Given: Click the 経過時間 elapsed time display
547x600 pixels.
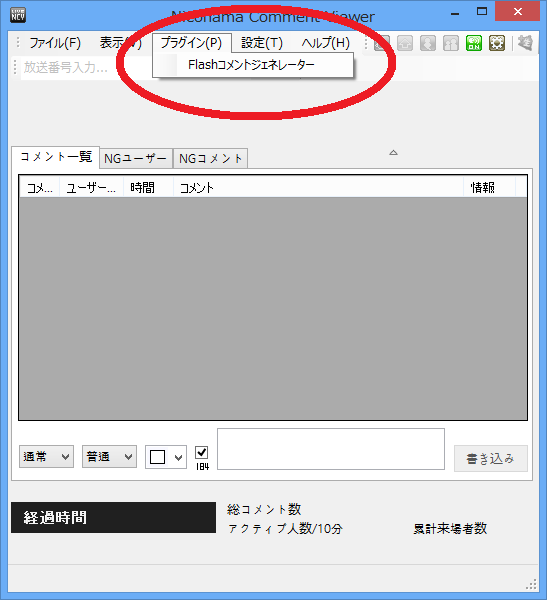Looking at the screenshot, I should coord(113,517).
